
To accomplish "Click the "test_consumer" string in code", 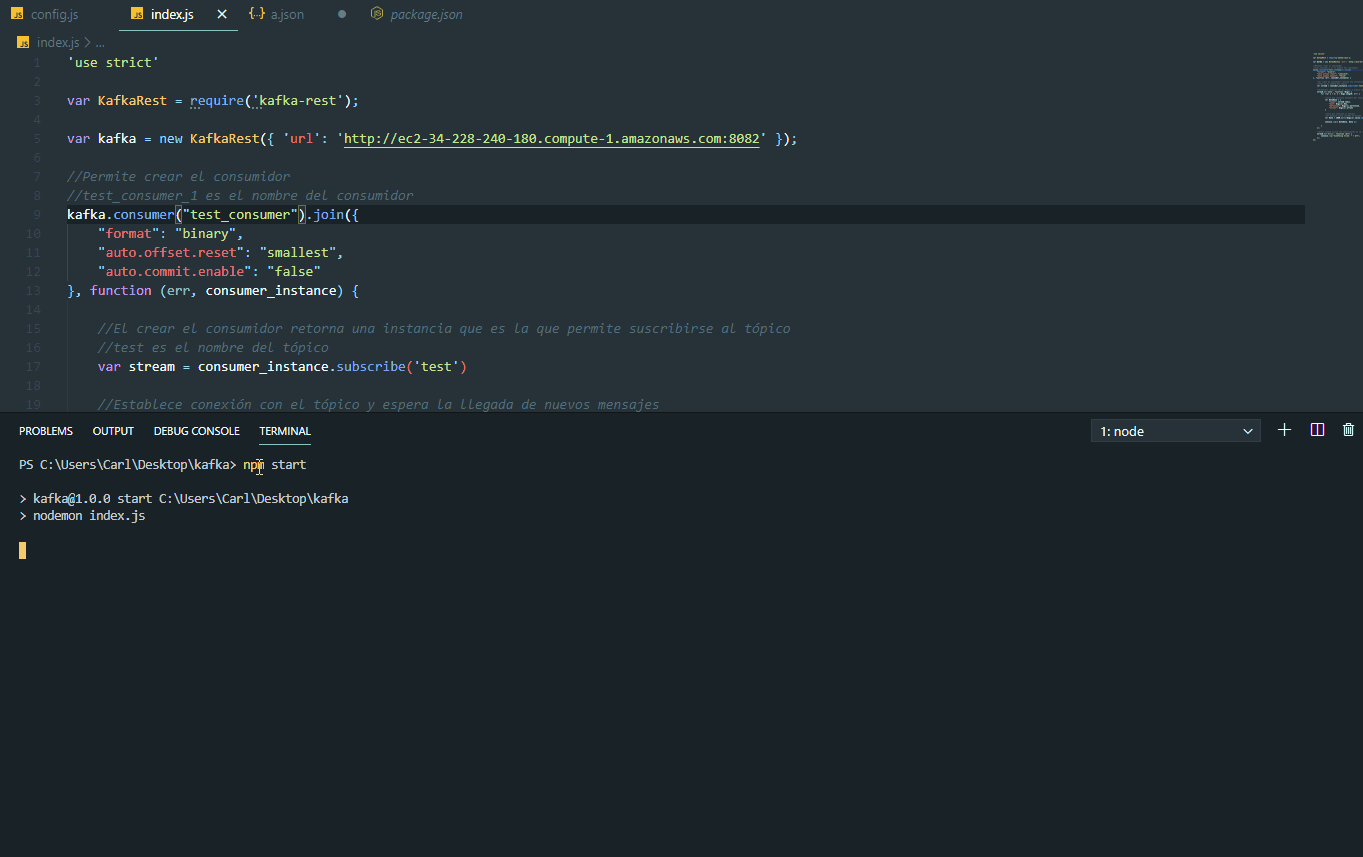I will click(x=240, y=215).
